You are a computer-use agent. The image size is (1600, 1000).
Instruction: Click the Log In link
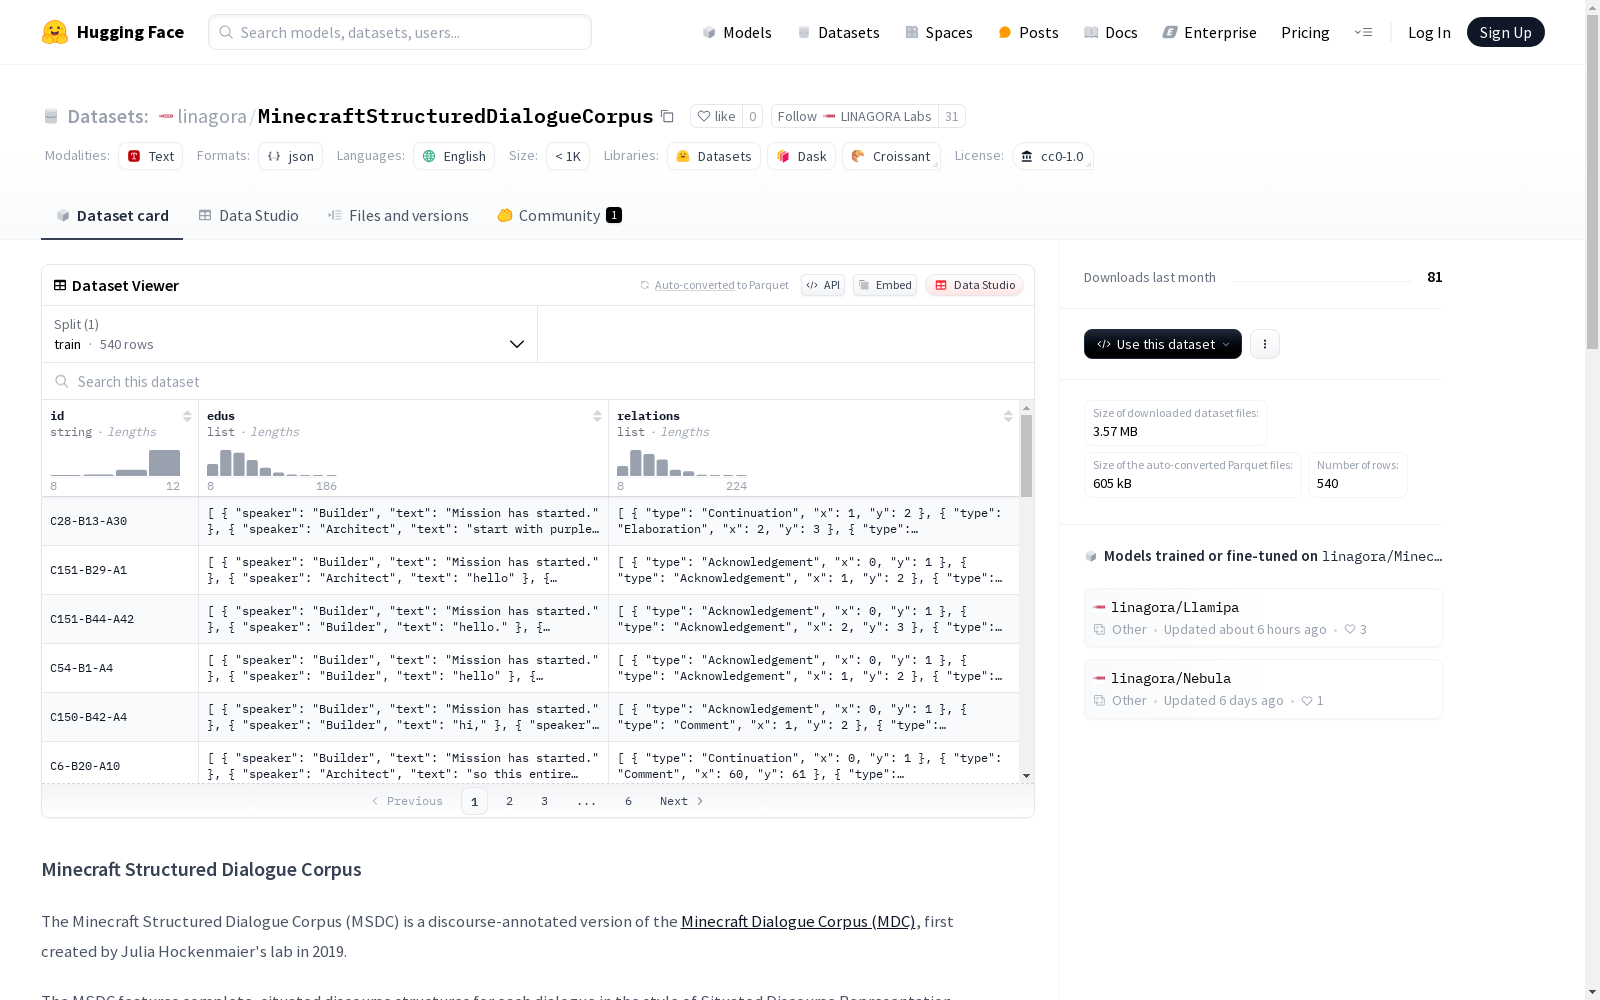click(1429, 32)
